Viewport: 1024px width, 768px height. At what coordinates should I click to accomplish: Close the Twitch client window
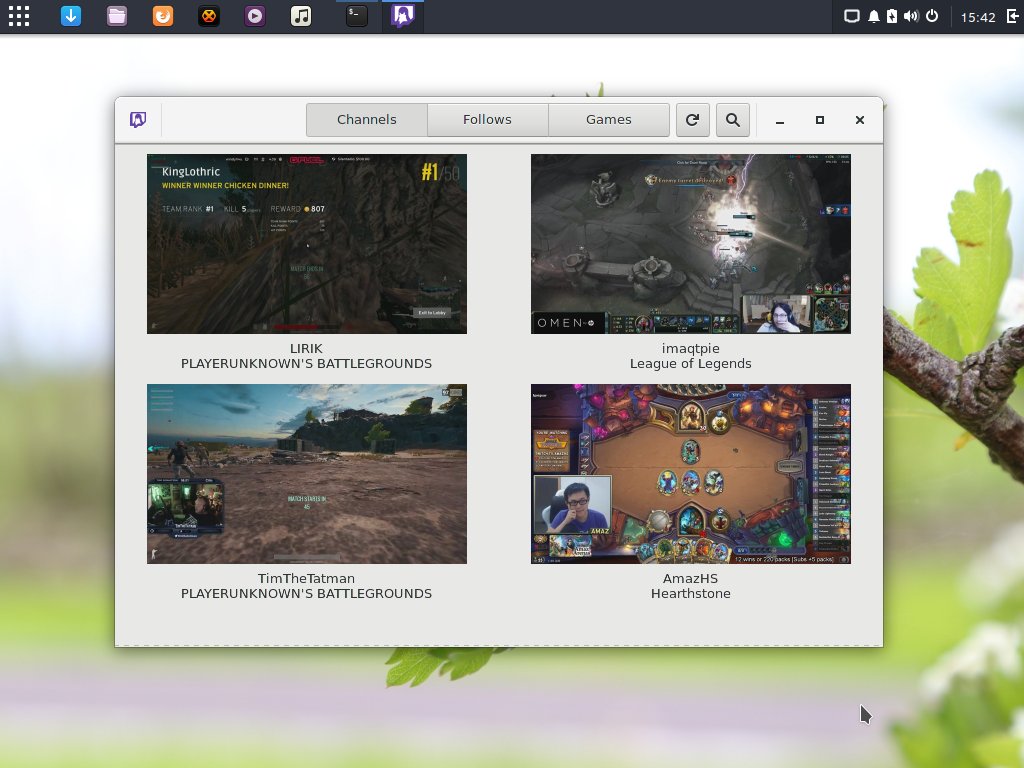coord(859,120)
